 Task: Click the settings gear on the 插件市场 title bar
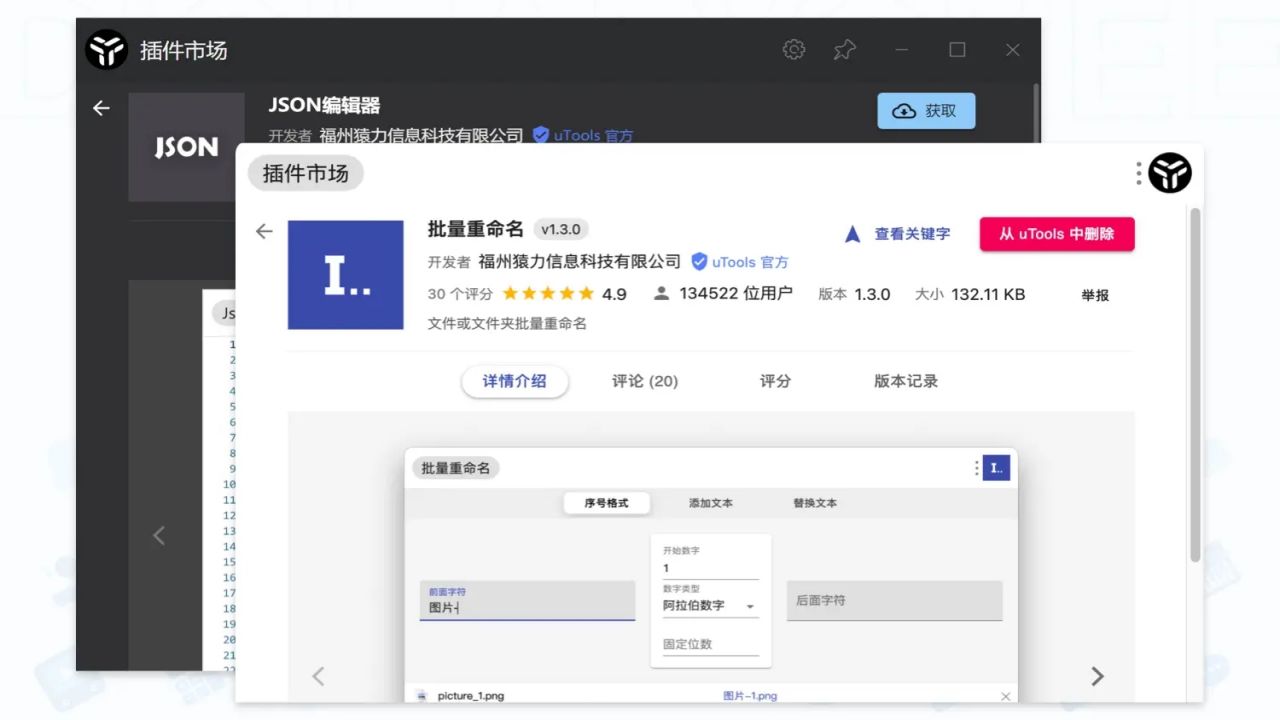793,48
